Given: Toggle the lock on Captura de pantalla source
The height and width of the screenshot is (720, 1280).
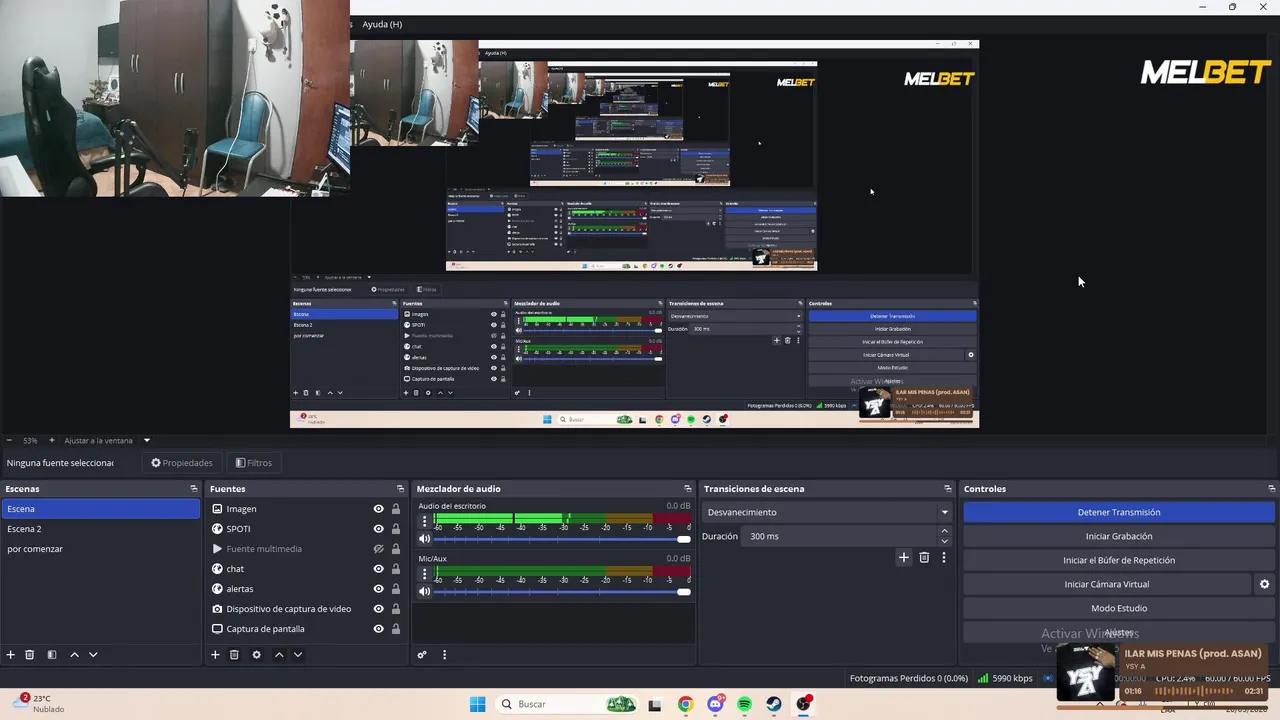Looking at the screenshot, I should [396, 629].
